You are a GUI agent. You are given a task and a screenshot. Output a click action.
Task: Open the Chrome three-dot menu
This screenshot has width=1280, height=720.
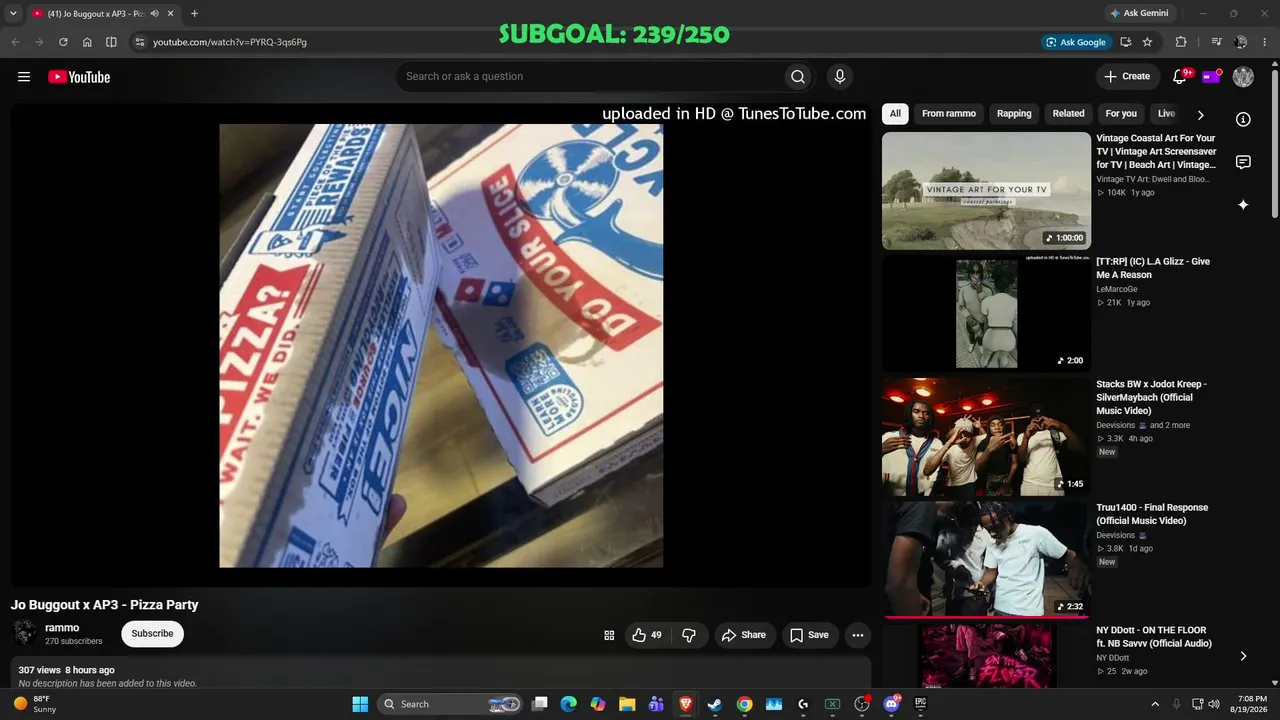[1265, 42]
